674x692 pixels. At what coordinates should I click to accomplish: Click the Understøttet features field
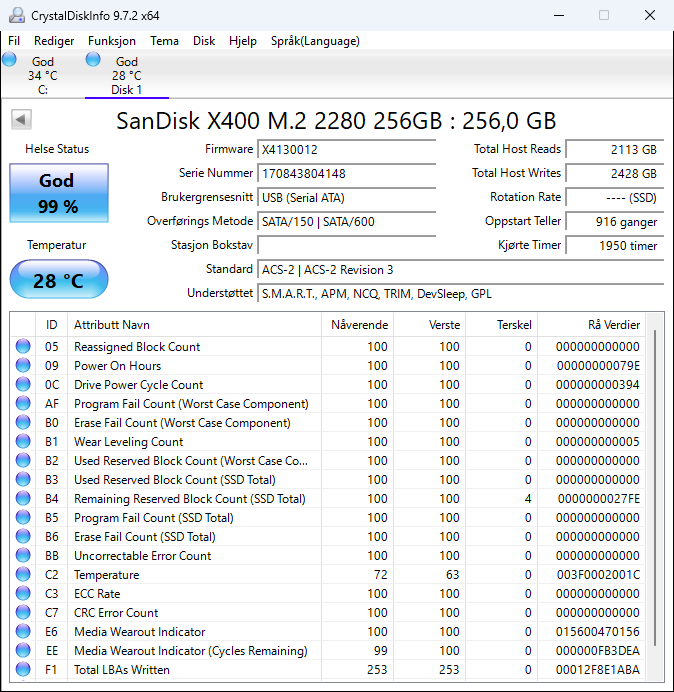click(461, 293)
